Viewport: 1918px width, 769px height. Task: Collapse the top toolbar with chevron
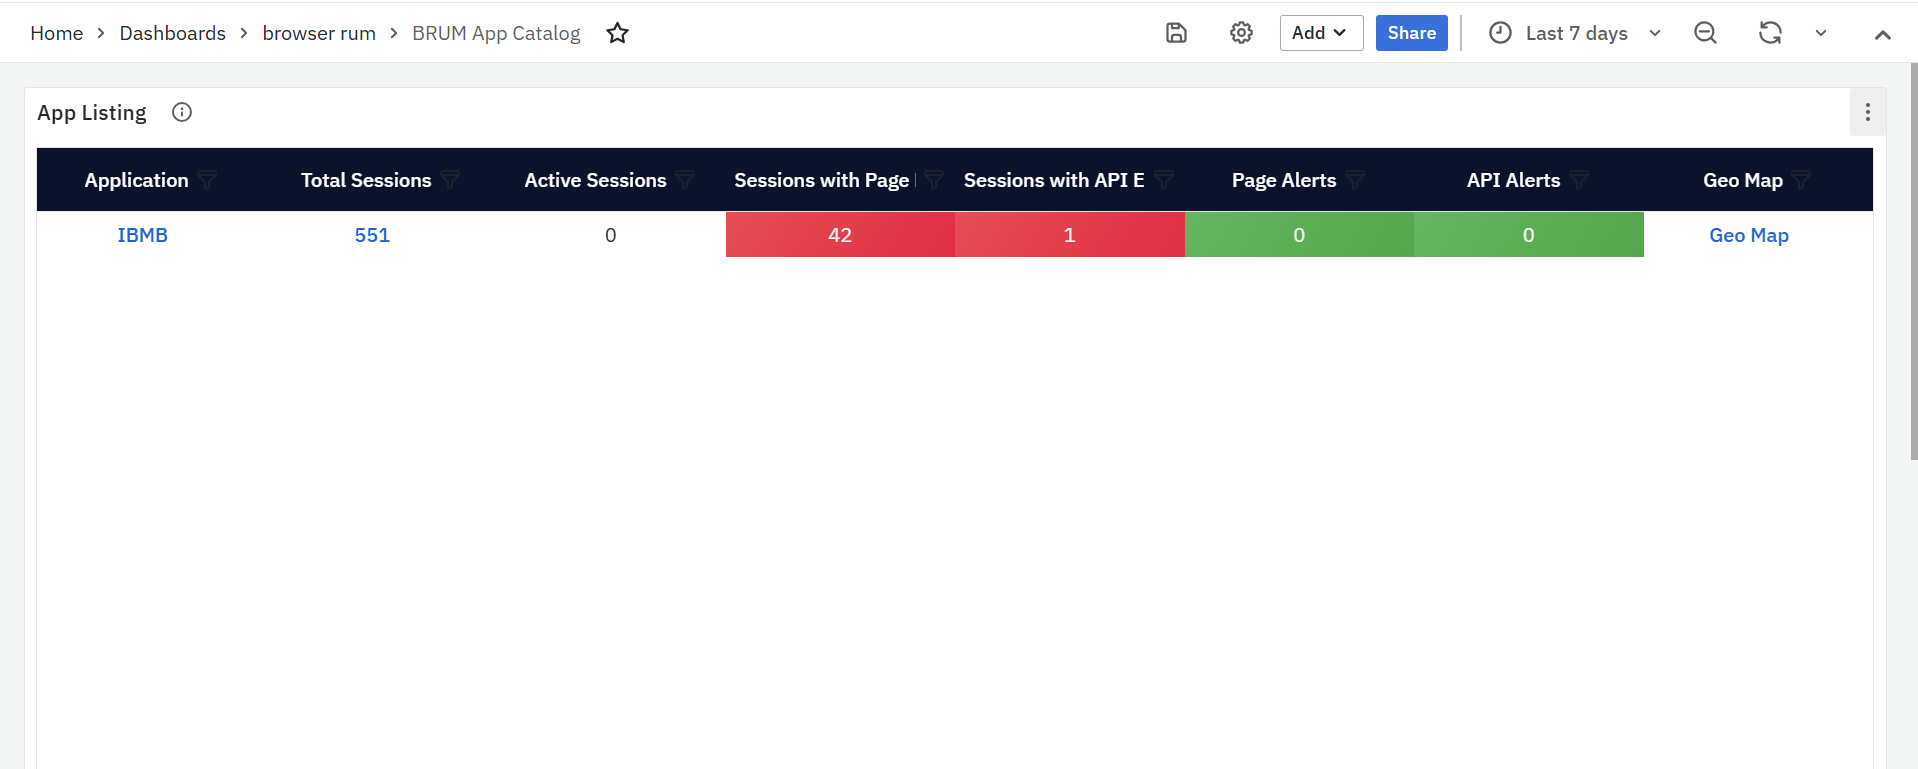(x=1882, y=35)
